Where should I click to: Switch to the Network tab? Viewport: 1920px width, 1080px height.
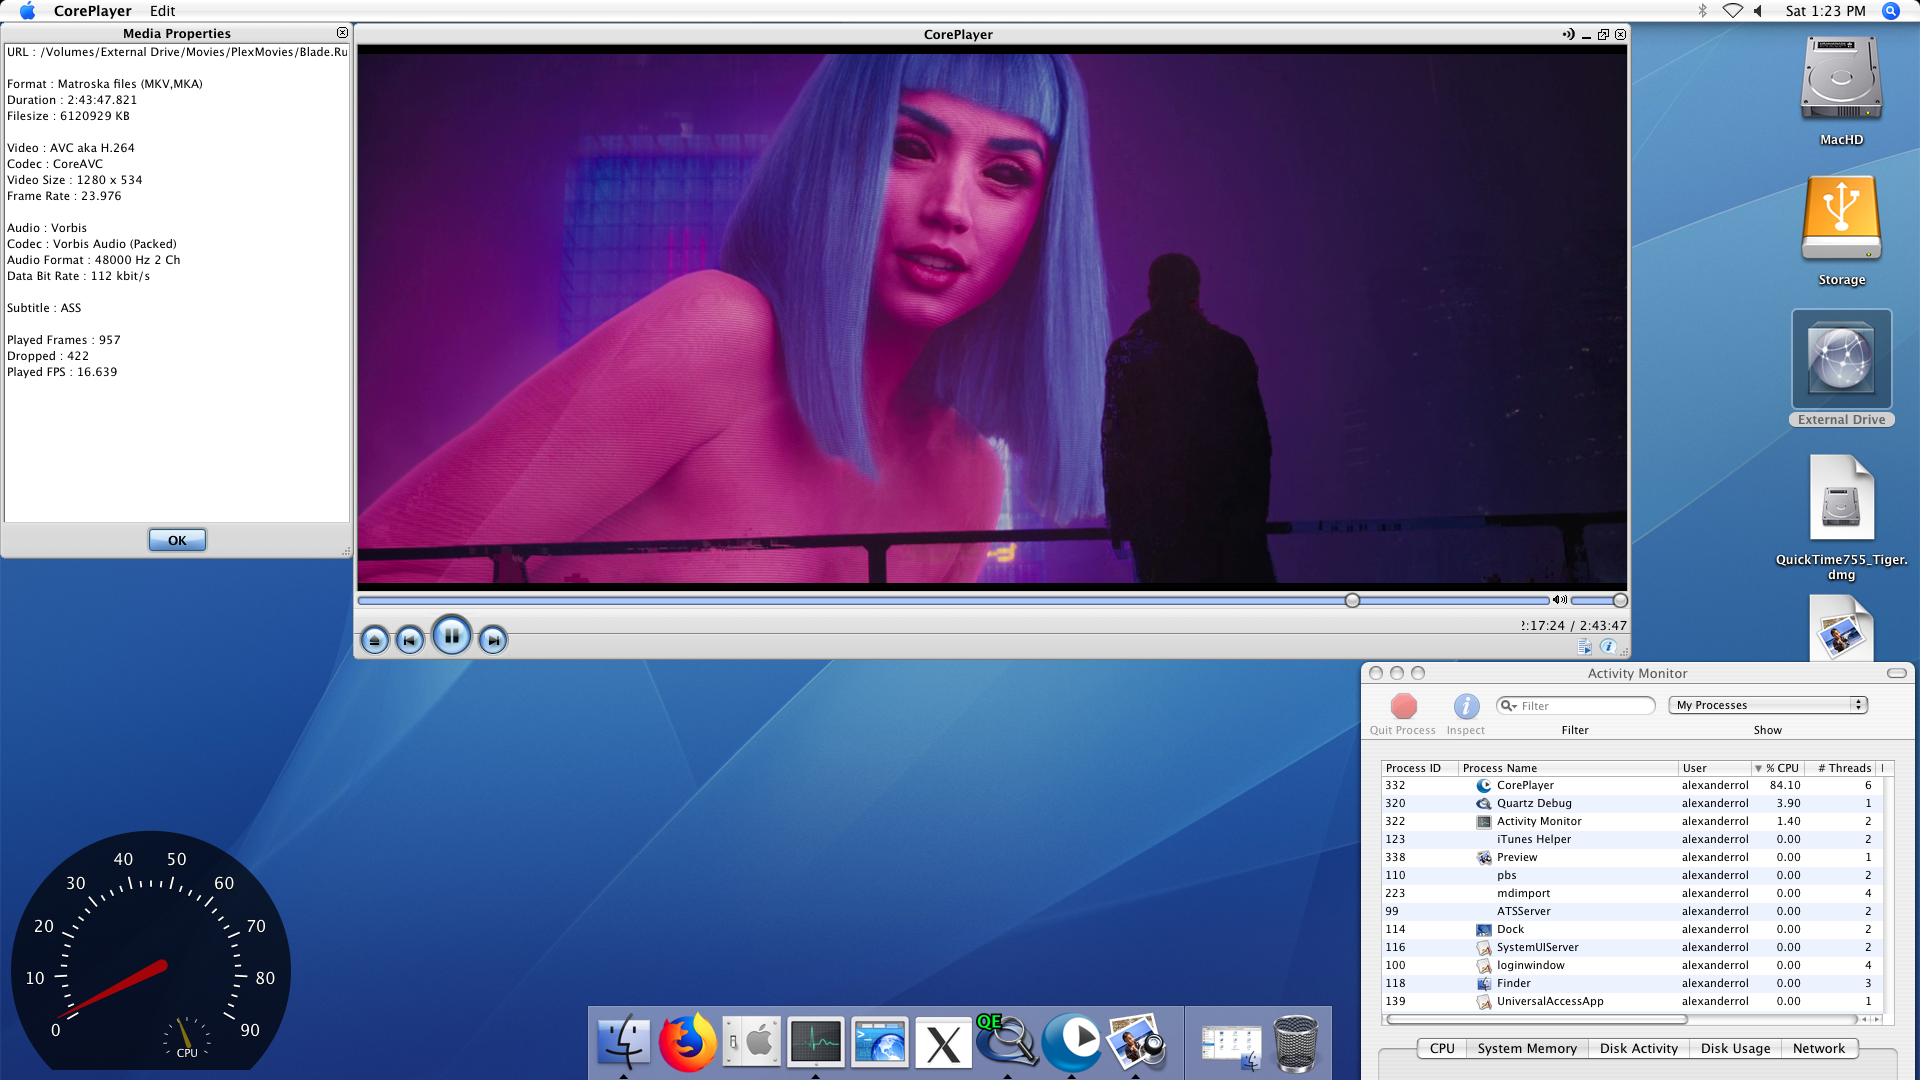1818,1048
